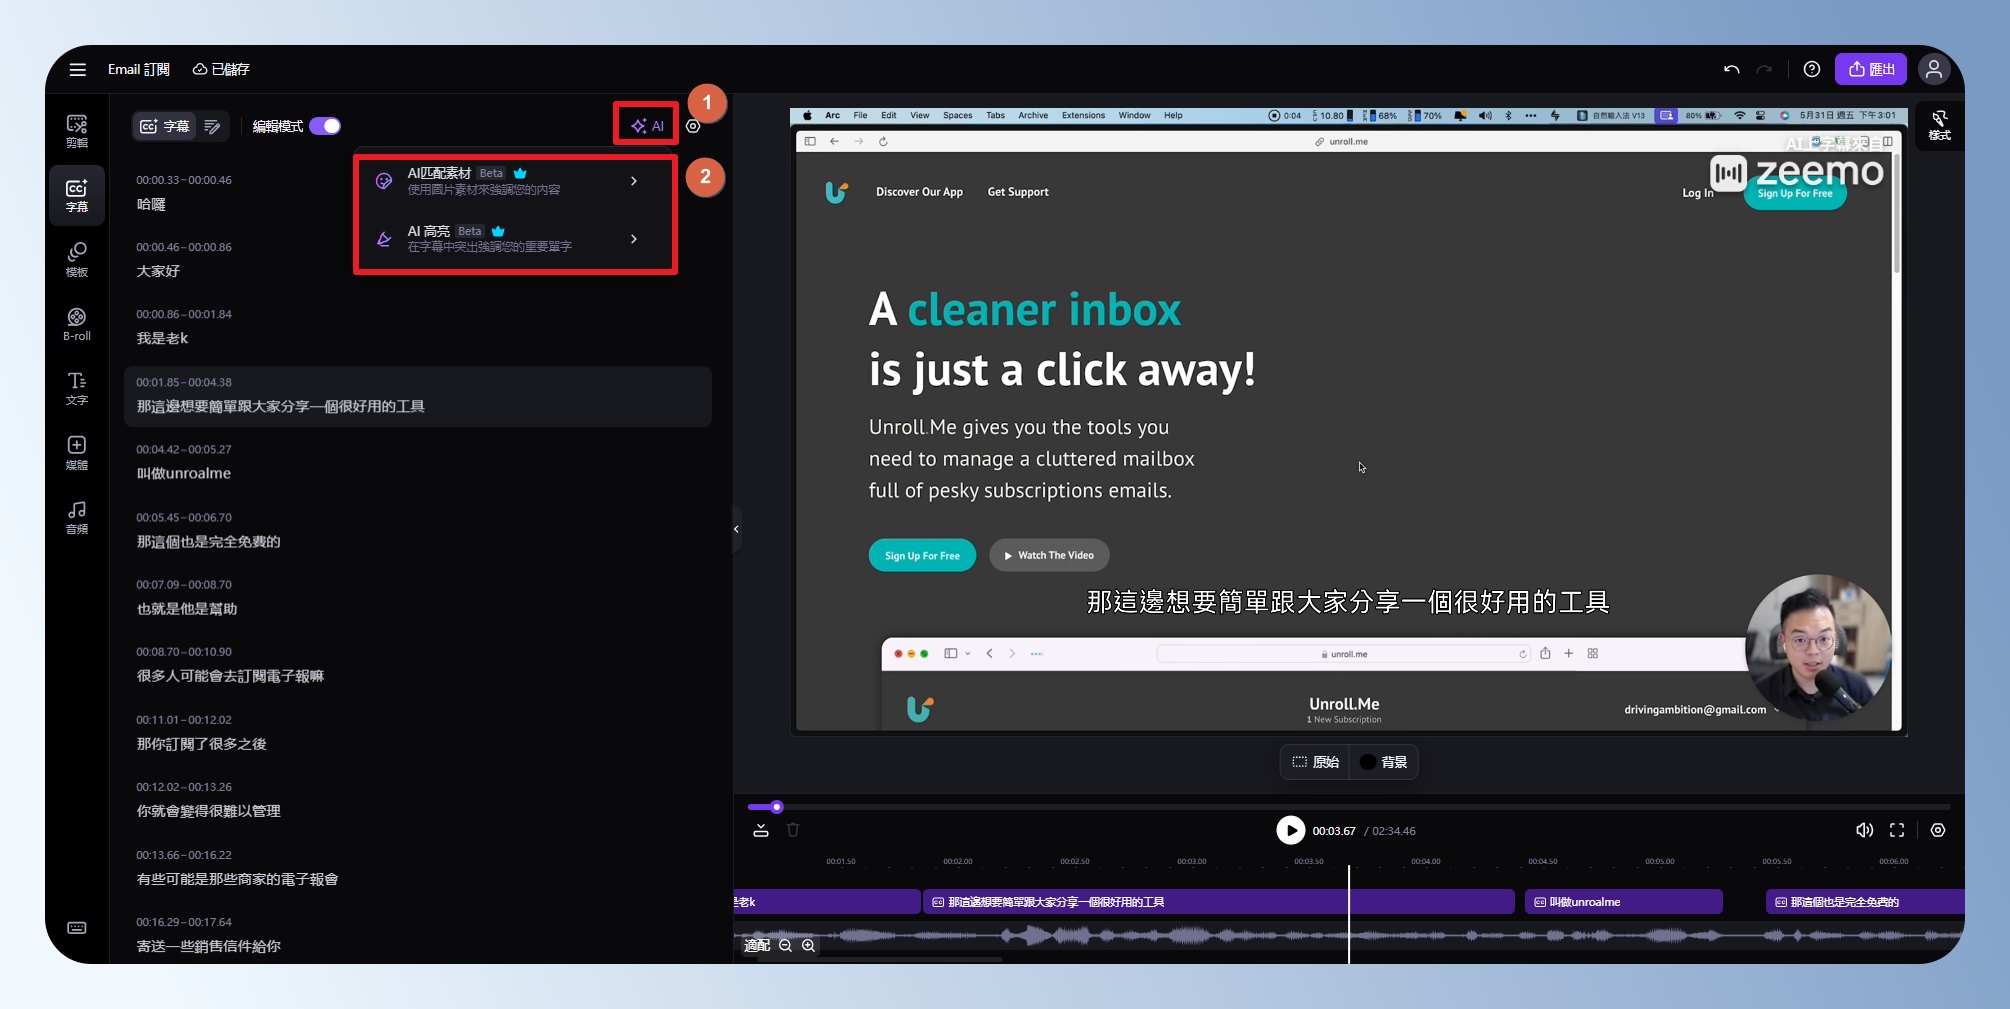Click the undo arrow icon
The width and height of the screenshot is (2010, 1009).
coord(1731,69)
